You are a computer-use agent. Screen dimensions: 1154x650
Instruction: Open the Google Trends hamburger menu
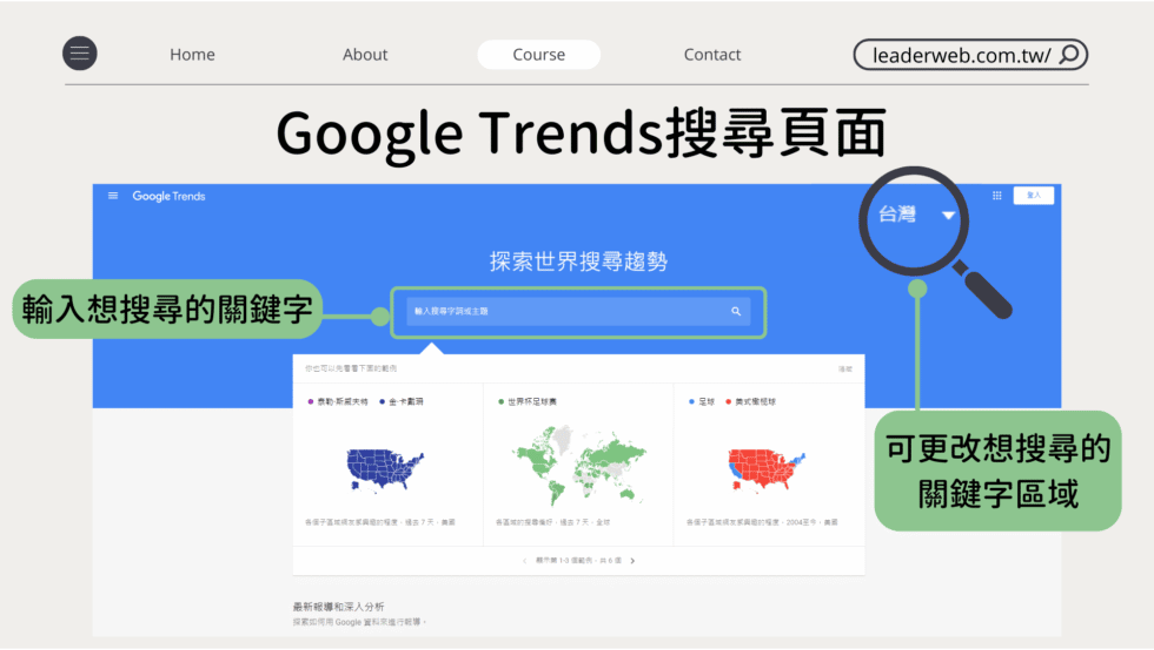[x=112, y=196]
